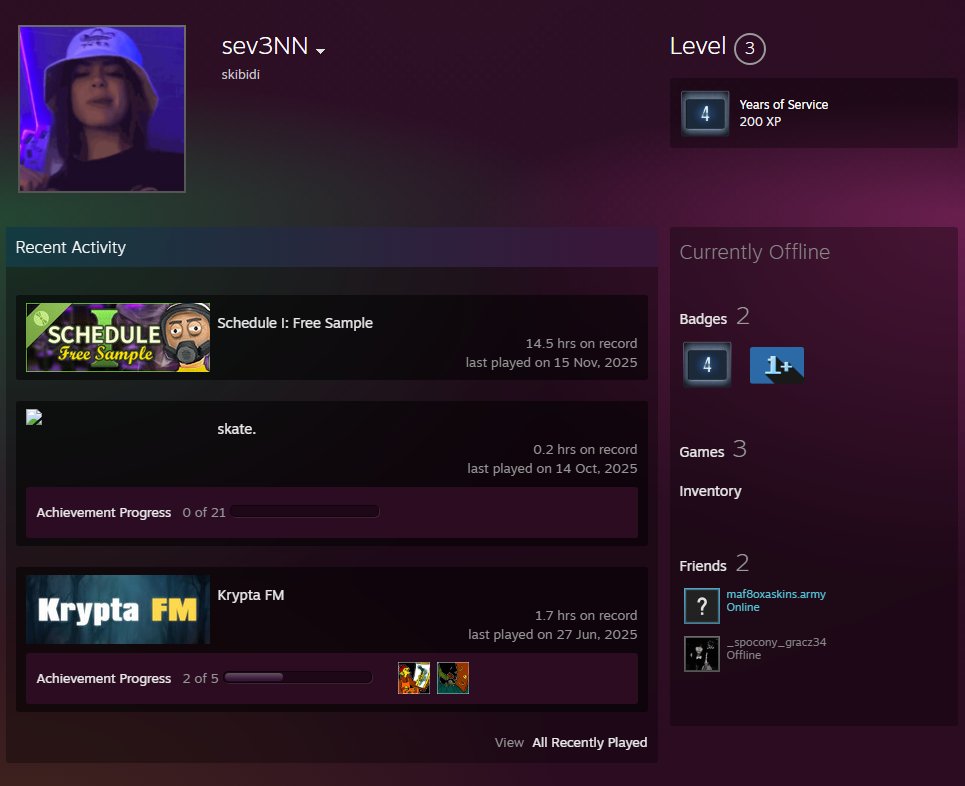Click 'last played on 15 Nov, 2025'
Screen dimensions: 965x786
click(x=551, y=363)
